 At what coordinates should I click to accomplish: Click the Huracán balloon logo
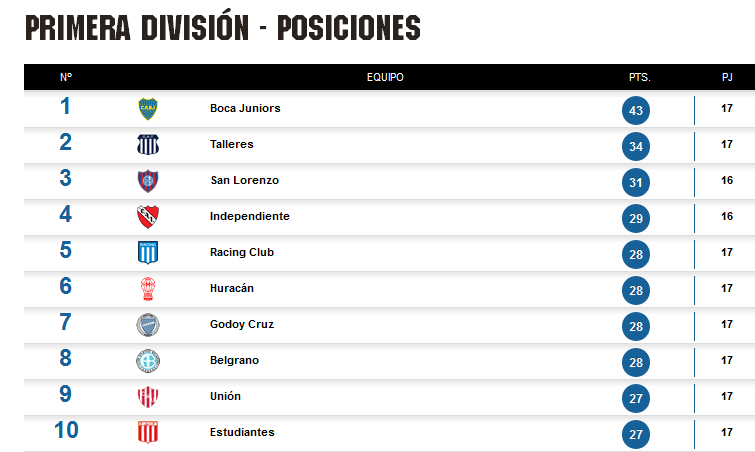tap(148, 289)
